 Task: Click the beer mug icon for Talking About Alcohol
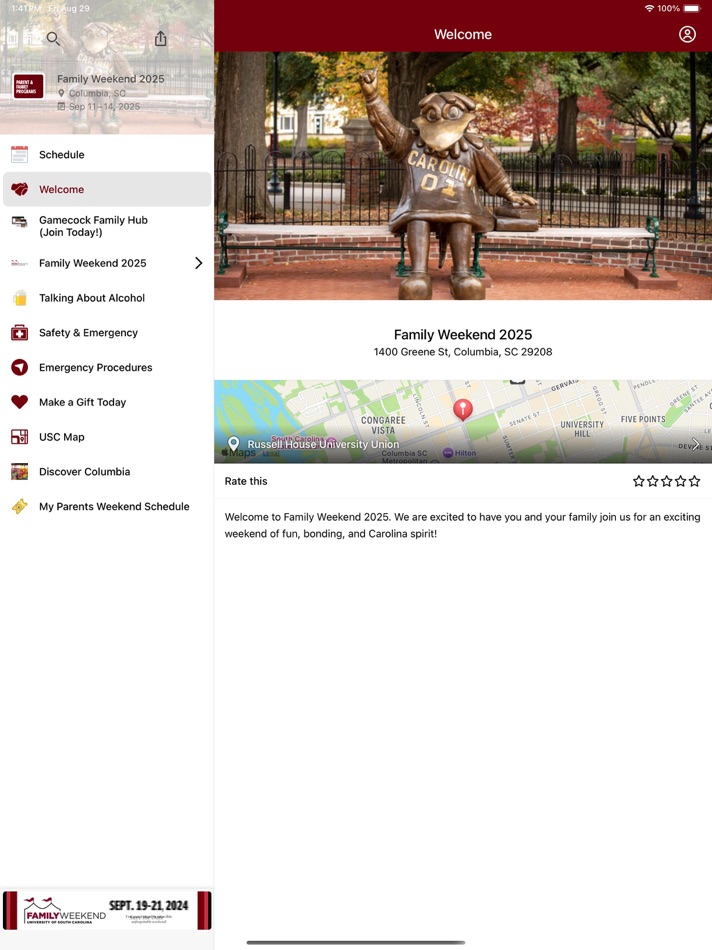point(19,298)
